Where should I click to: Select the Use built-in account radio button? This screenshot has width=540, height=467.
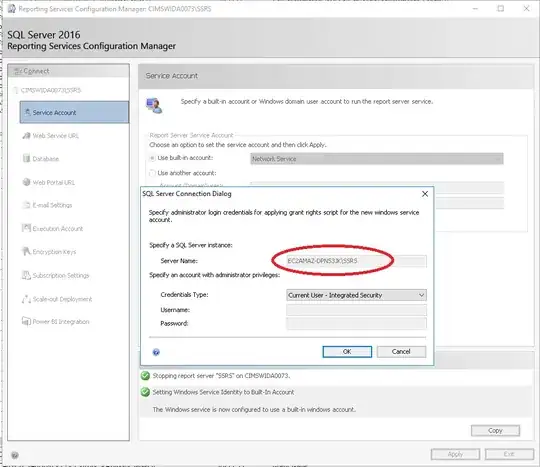152,158
